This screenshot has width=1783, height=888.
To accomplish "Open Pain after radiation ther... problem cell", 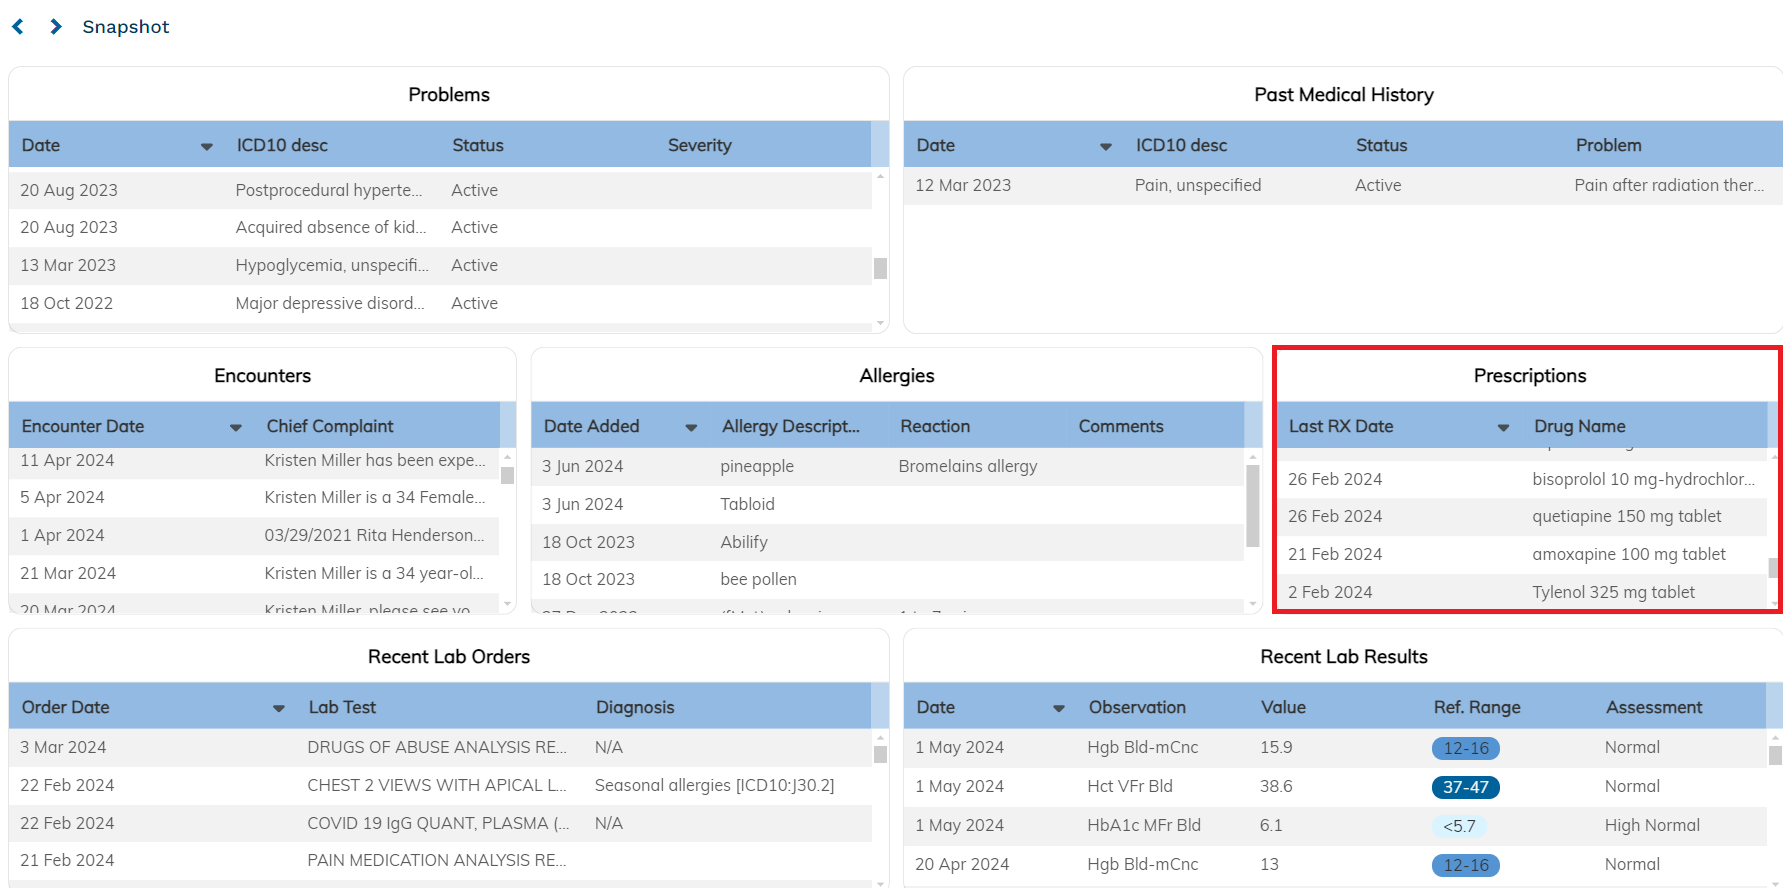I will point(1669,185).
